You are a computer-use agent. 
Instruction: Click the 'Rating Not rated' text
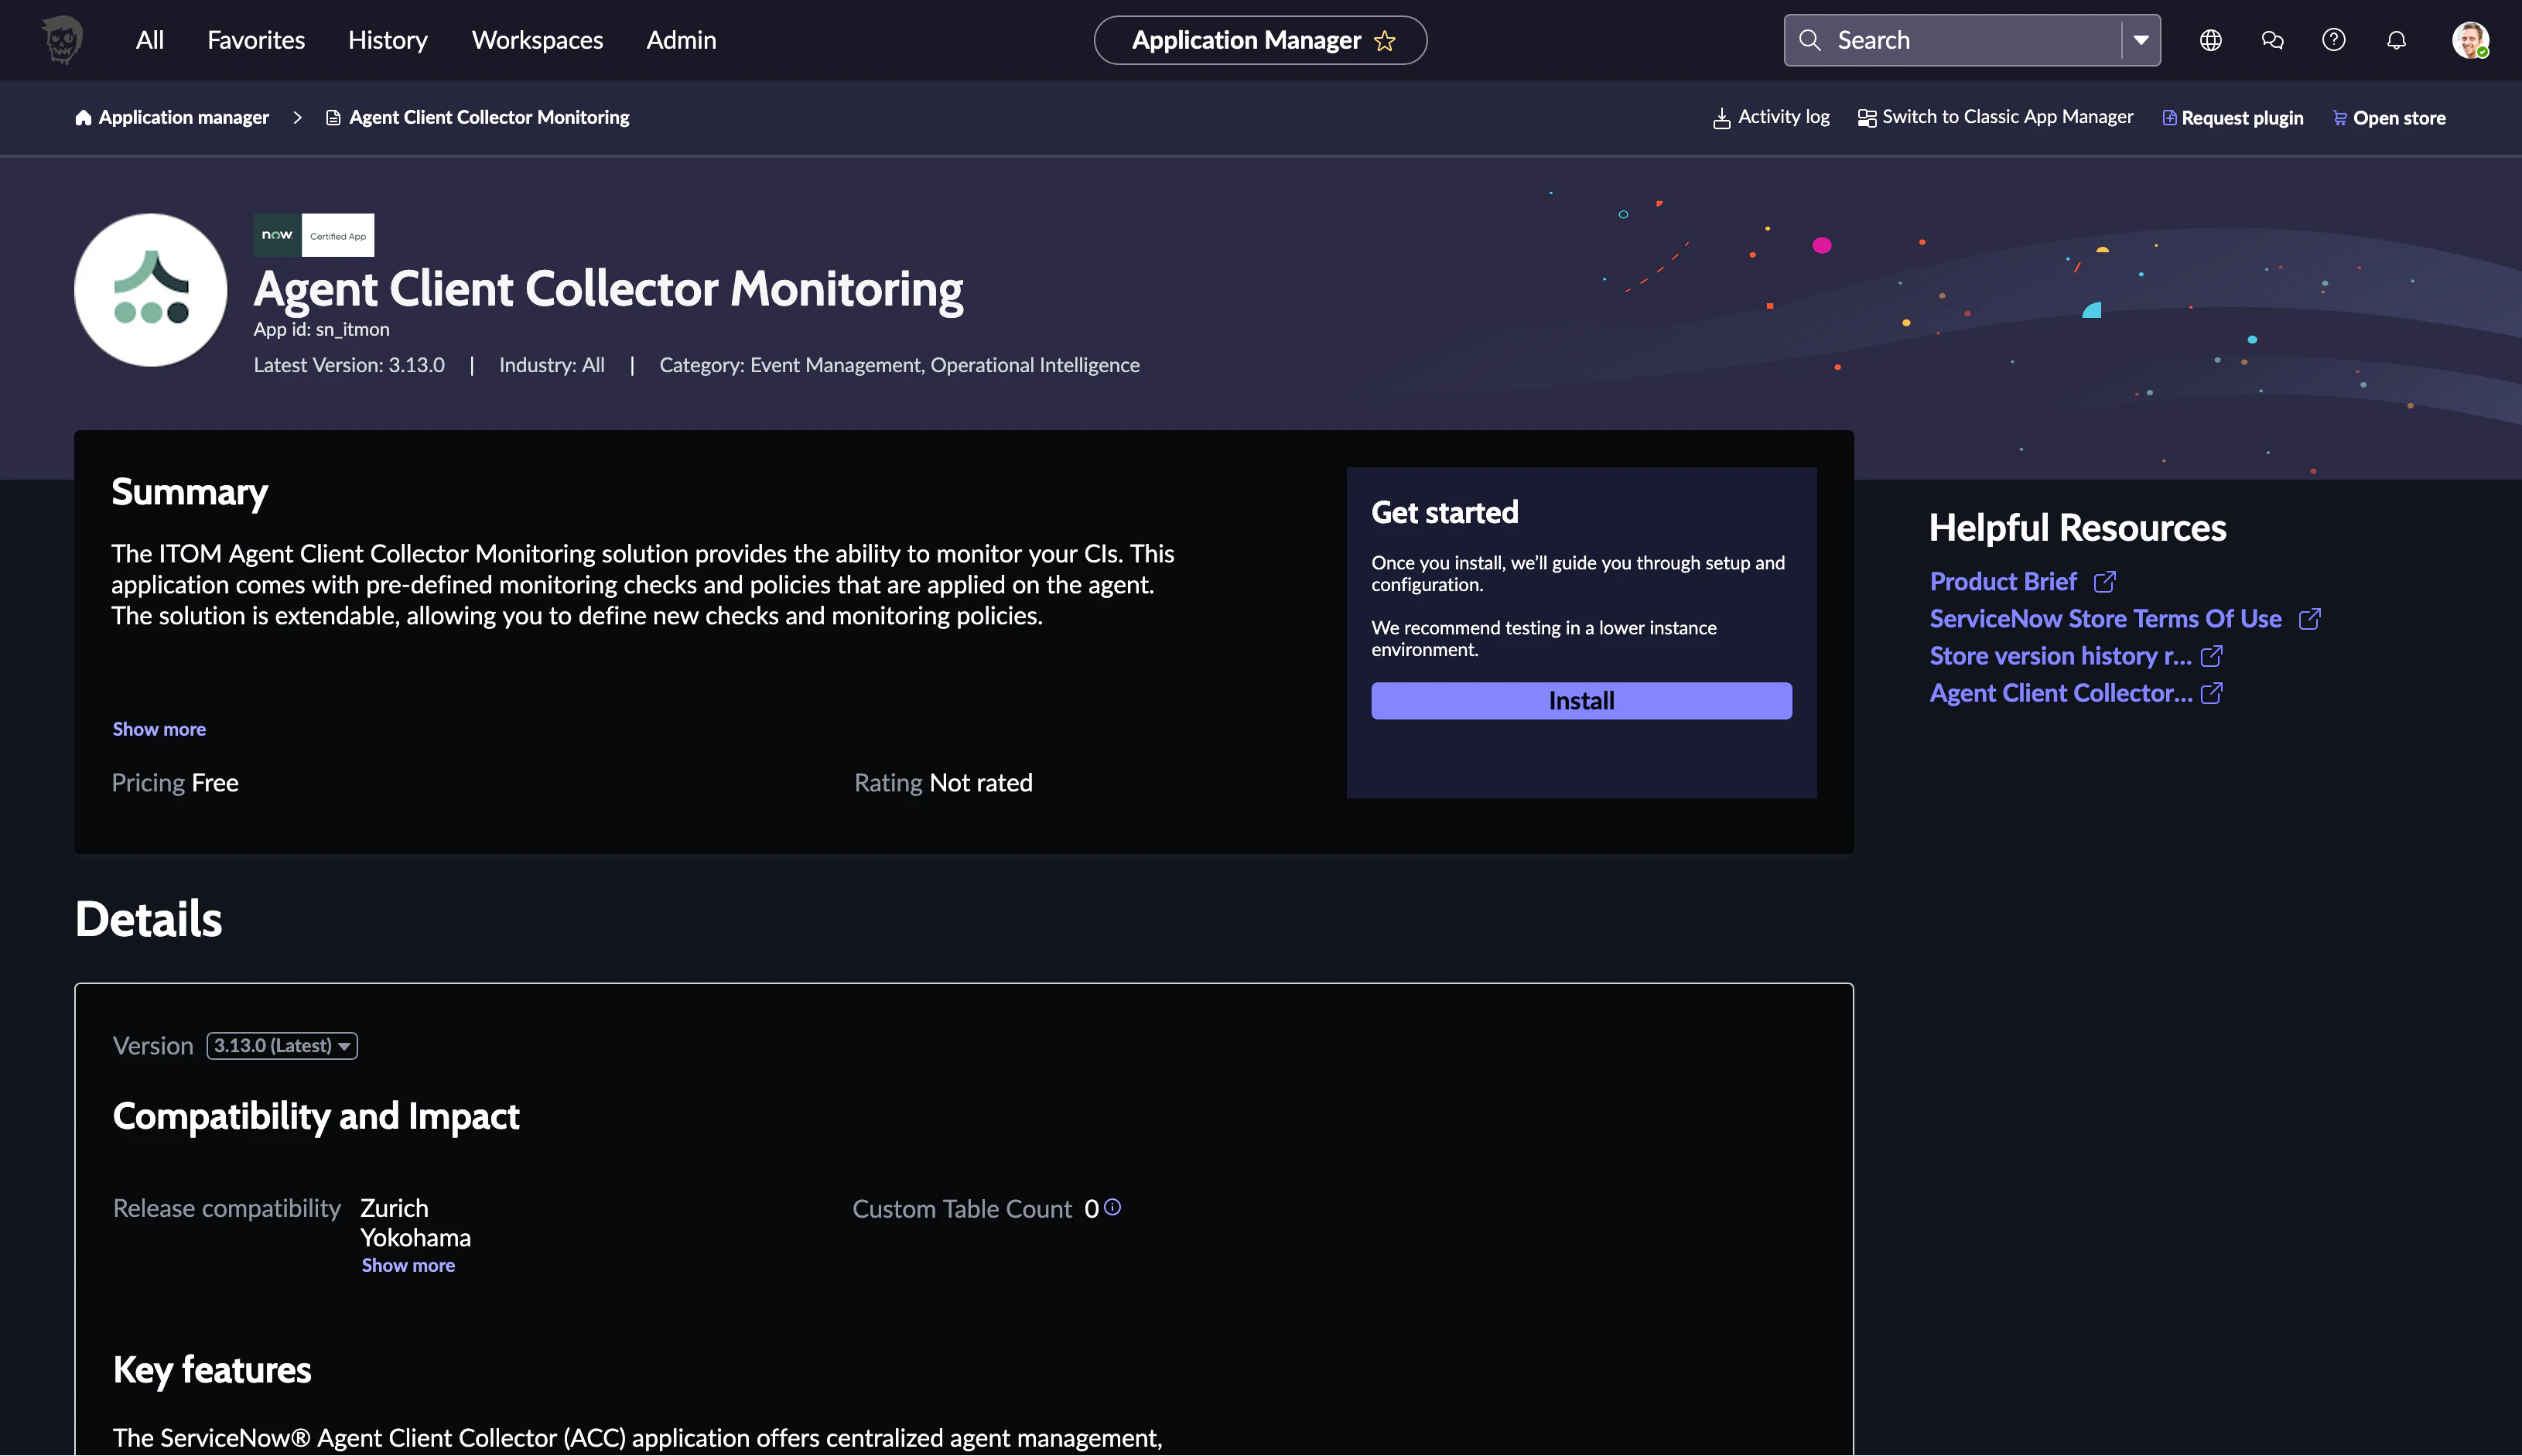pos(943,783)
